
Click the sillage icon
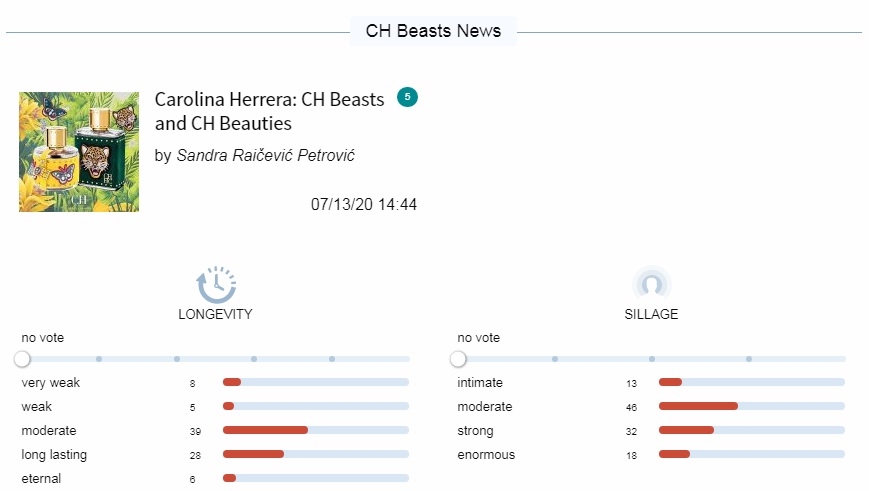pos(651,284)
